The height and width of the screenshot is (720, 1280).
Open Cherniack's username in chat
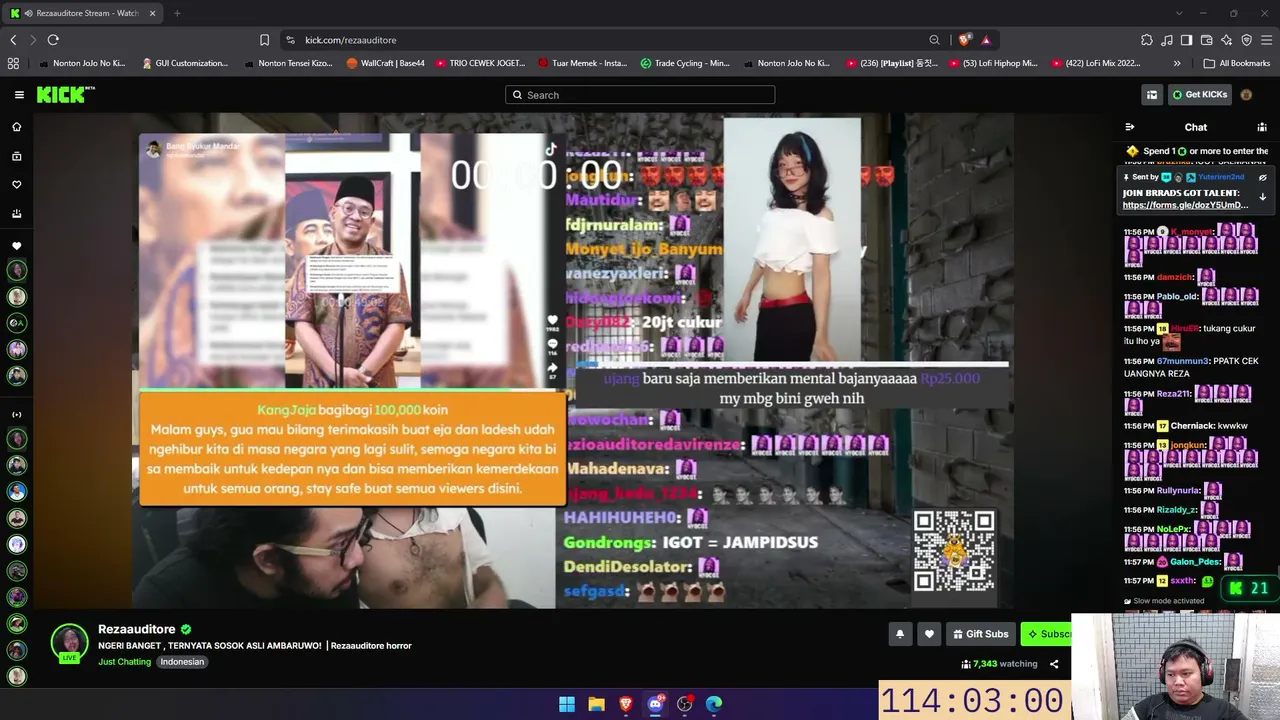1193,426
